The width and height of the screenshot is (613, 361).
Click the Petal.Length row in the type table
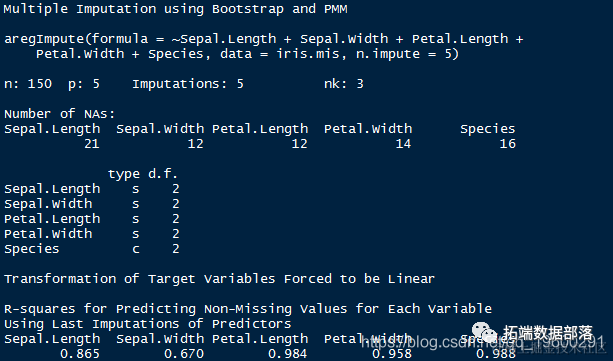[x=91, y=219]
